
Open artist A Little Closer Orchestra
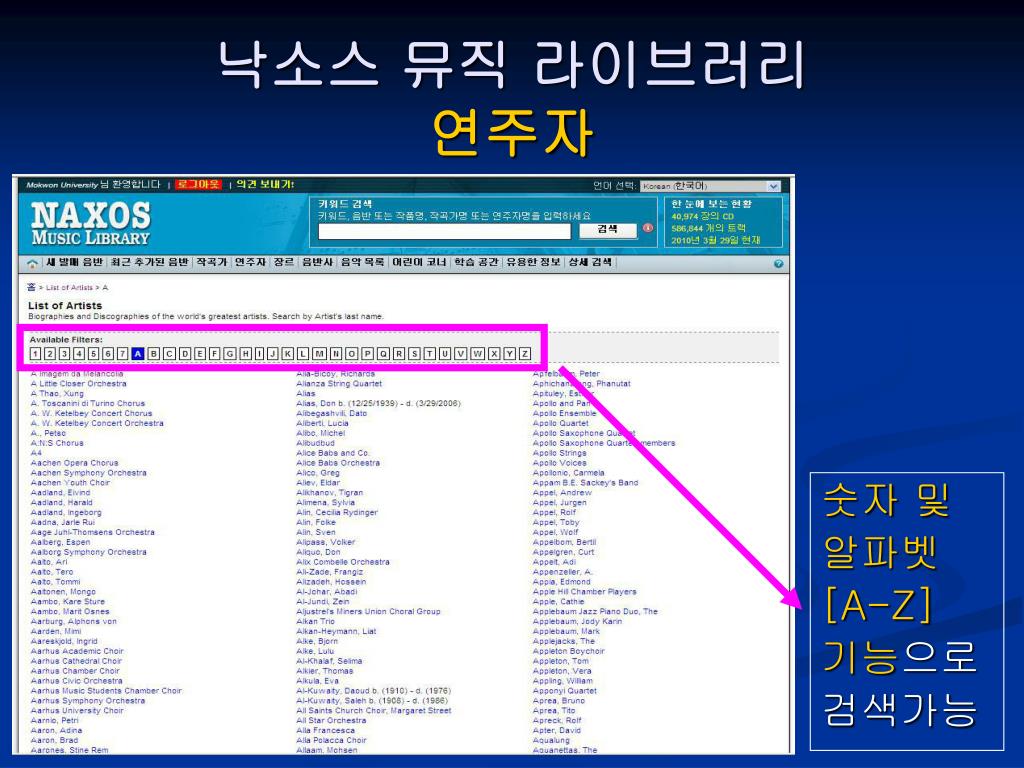pyautogui.click(x=78, y=384)
